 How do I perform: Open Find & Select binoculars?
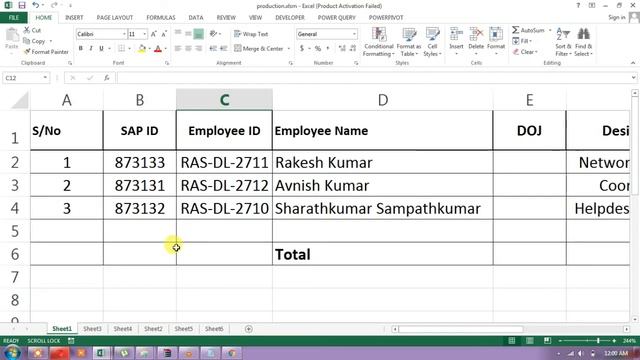point(584,42)
